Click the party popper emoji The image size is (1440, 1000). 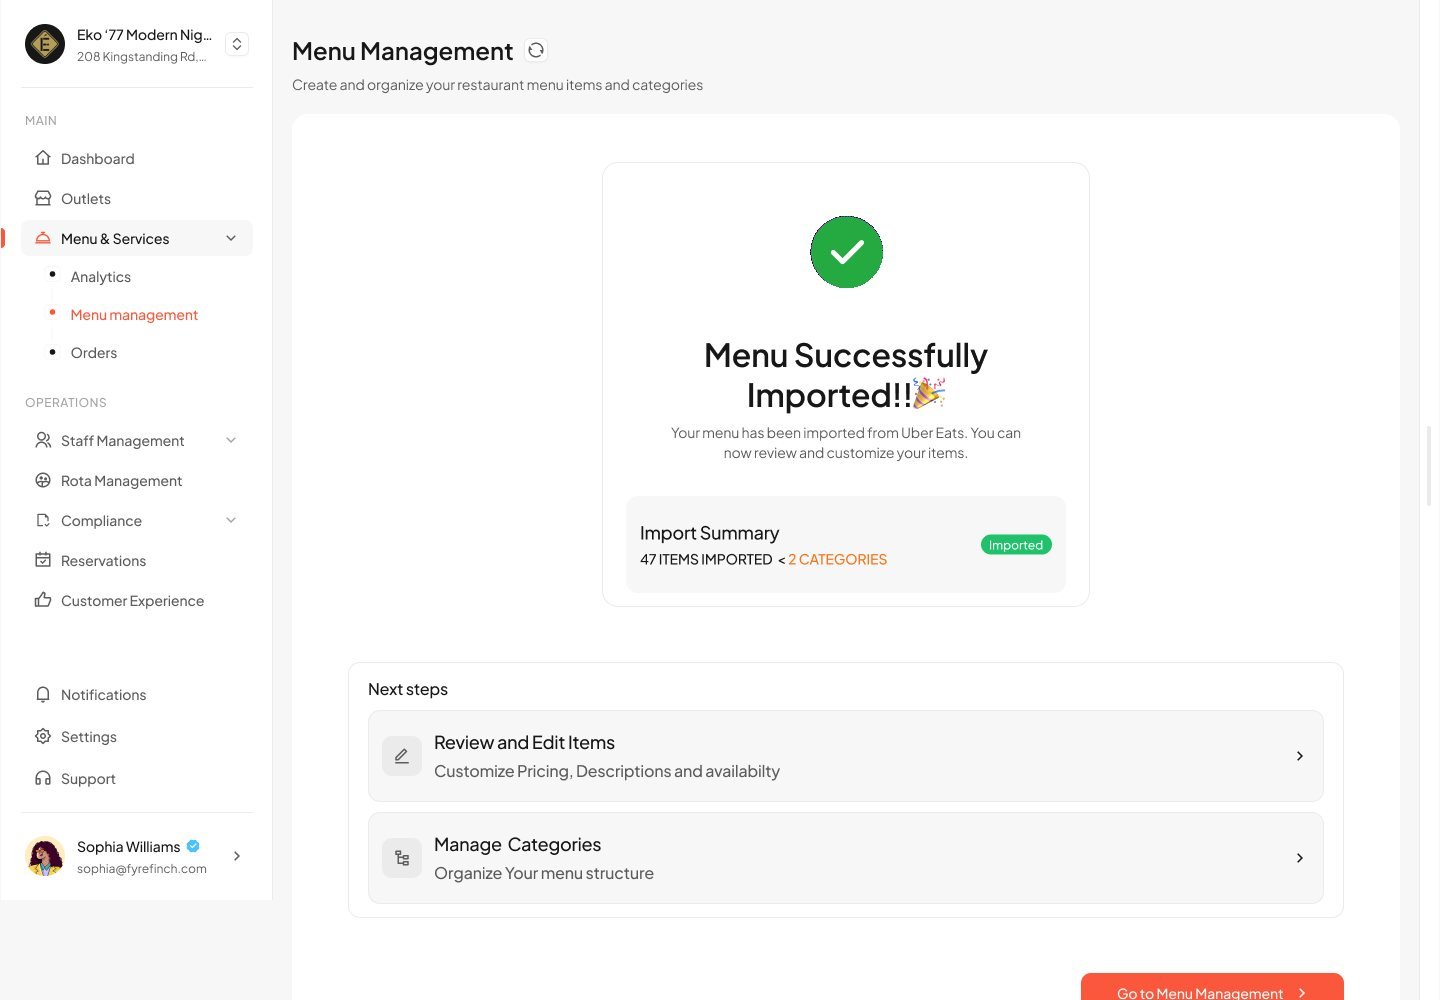929,393
